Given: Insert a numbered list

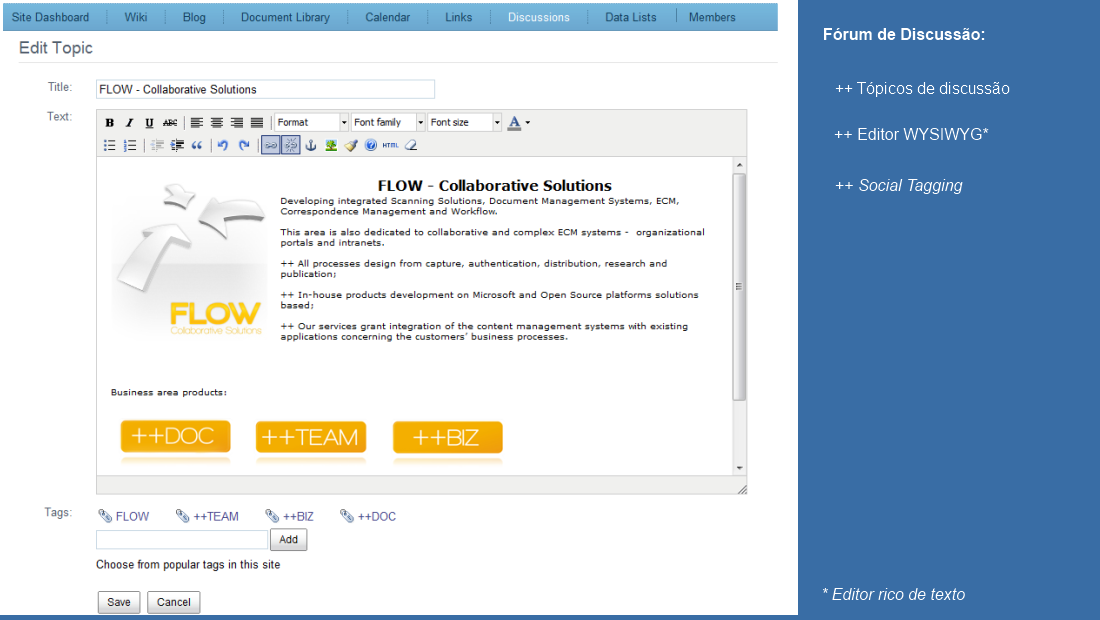Looking at the screenshot, I should (130, 145).
